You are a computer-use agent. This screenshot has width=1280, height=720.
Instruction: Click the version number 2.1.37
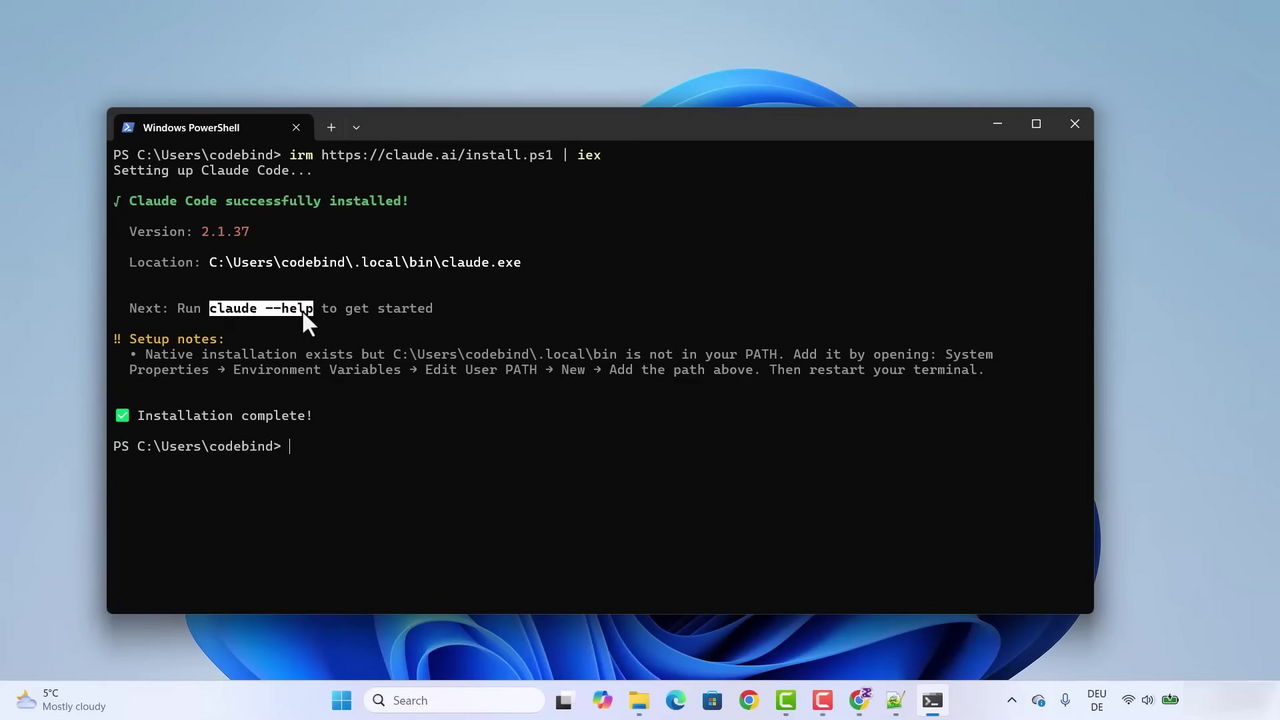pyautogui.click(x=225, y=231)
